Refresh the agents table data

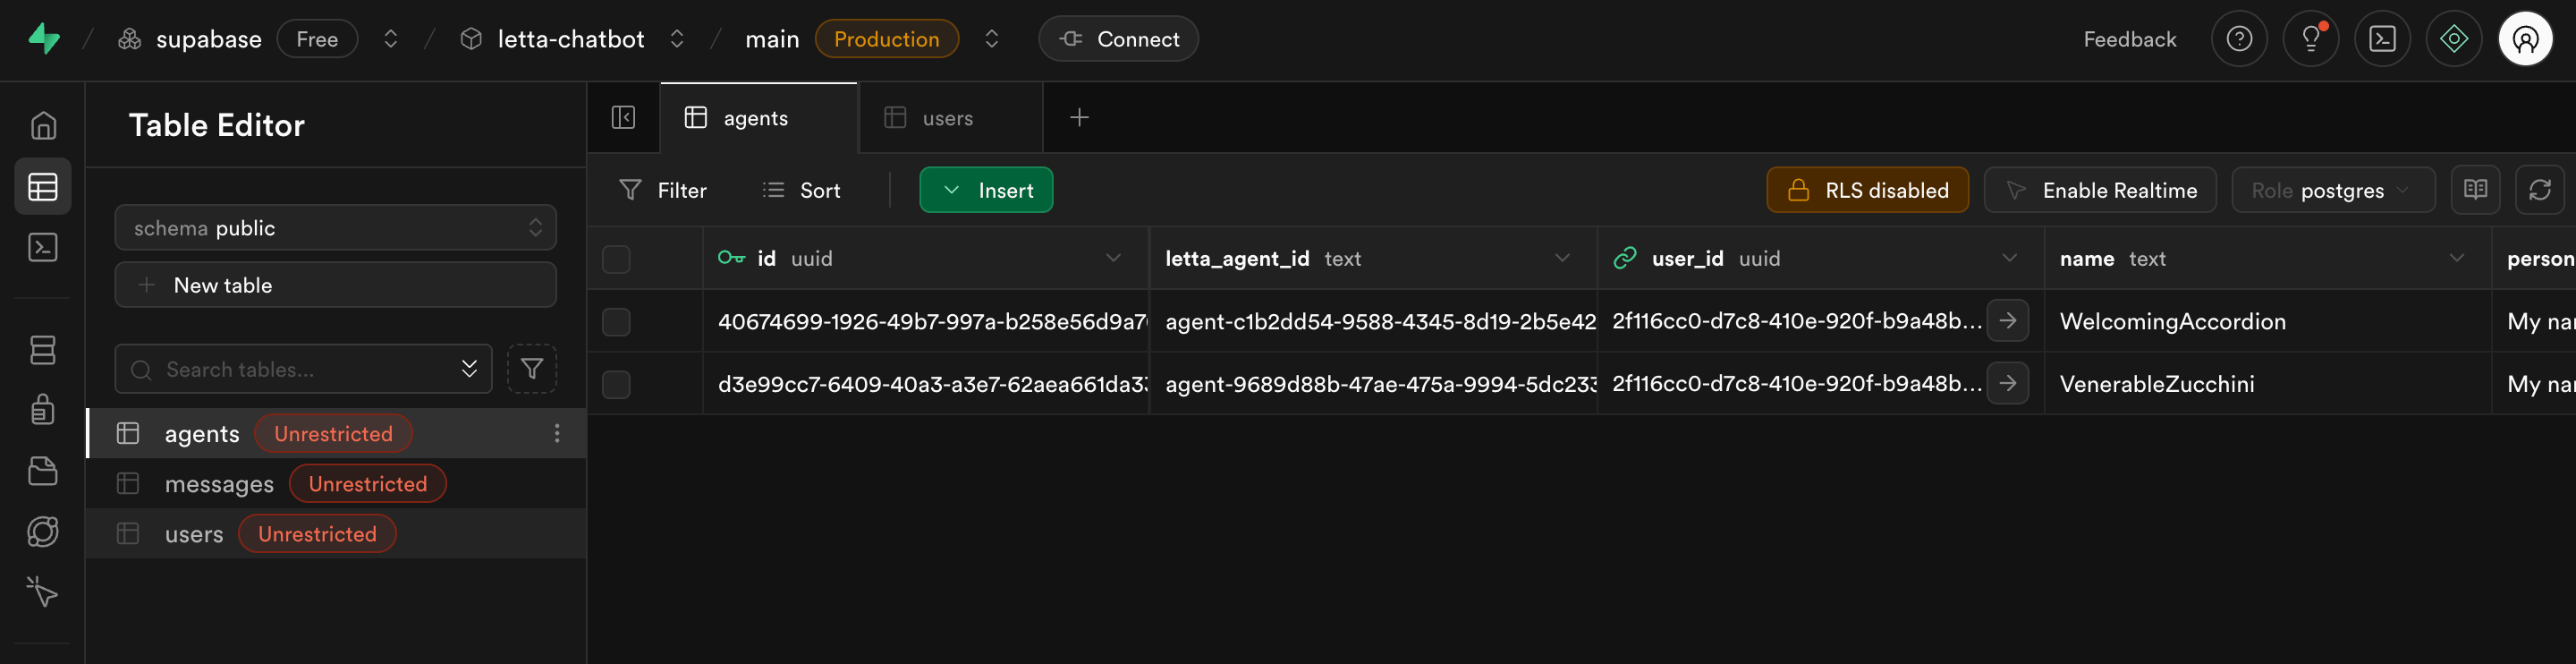2539,190
